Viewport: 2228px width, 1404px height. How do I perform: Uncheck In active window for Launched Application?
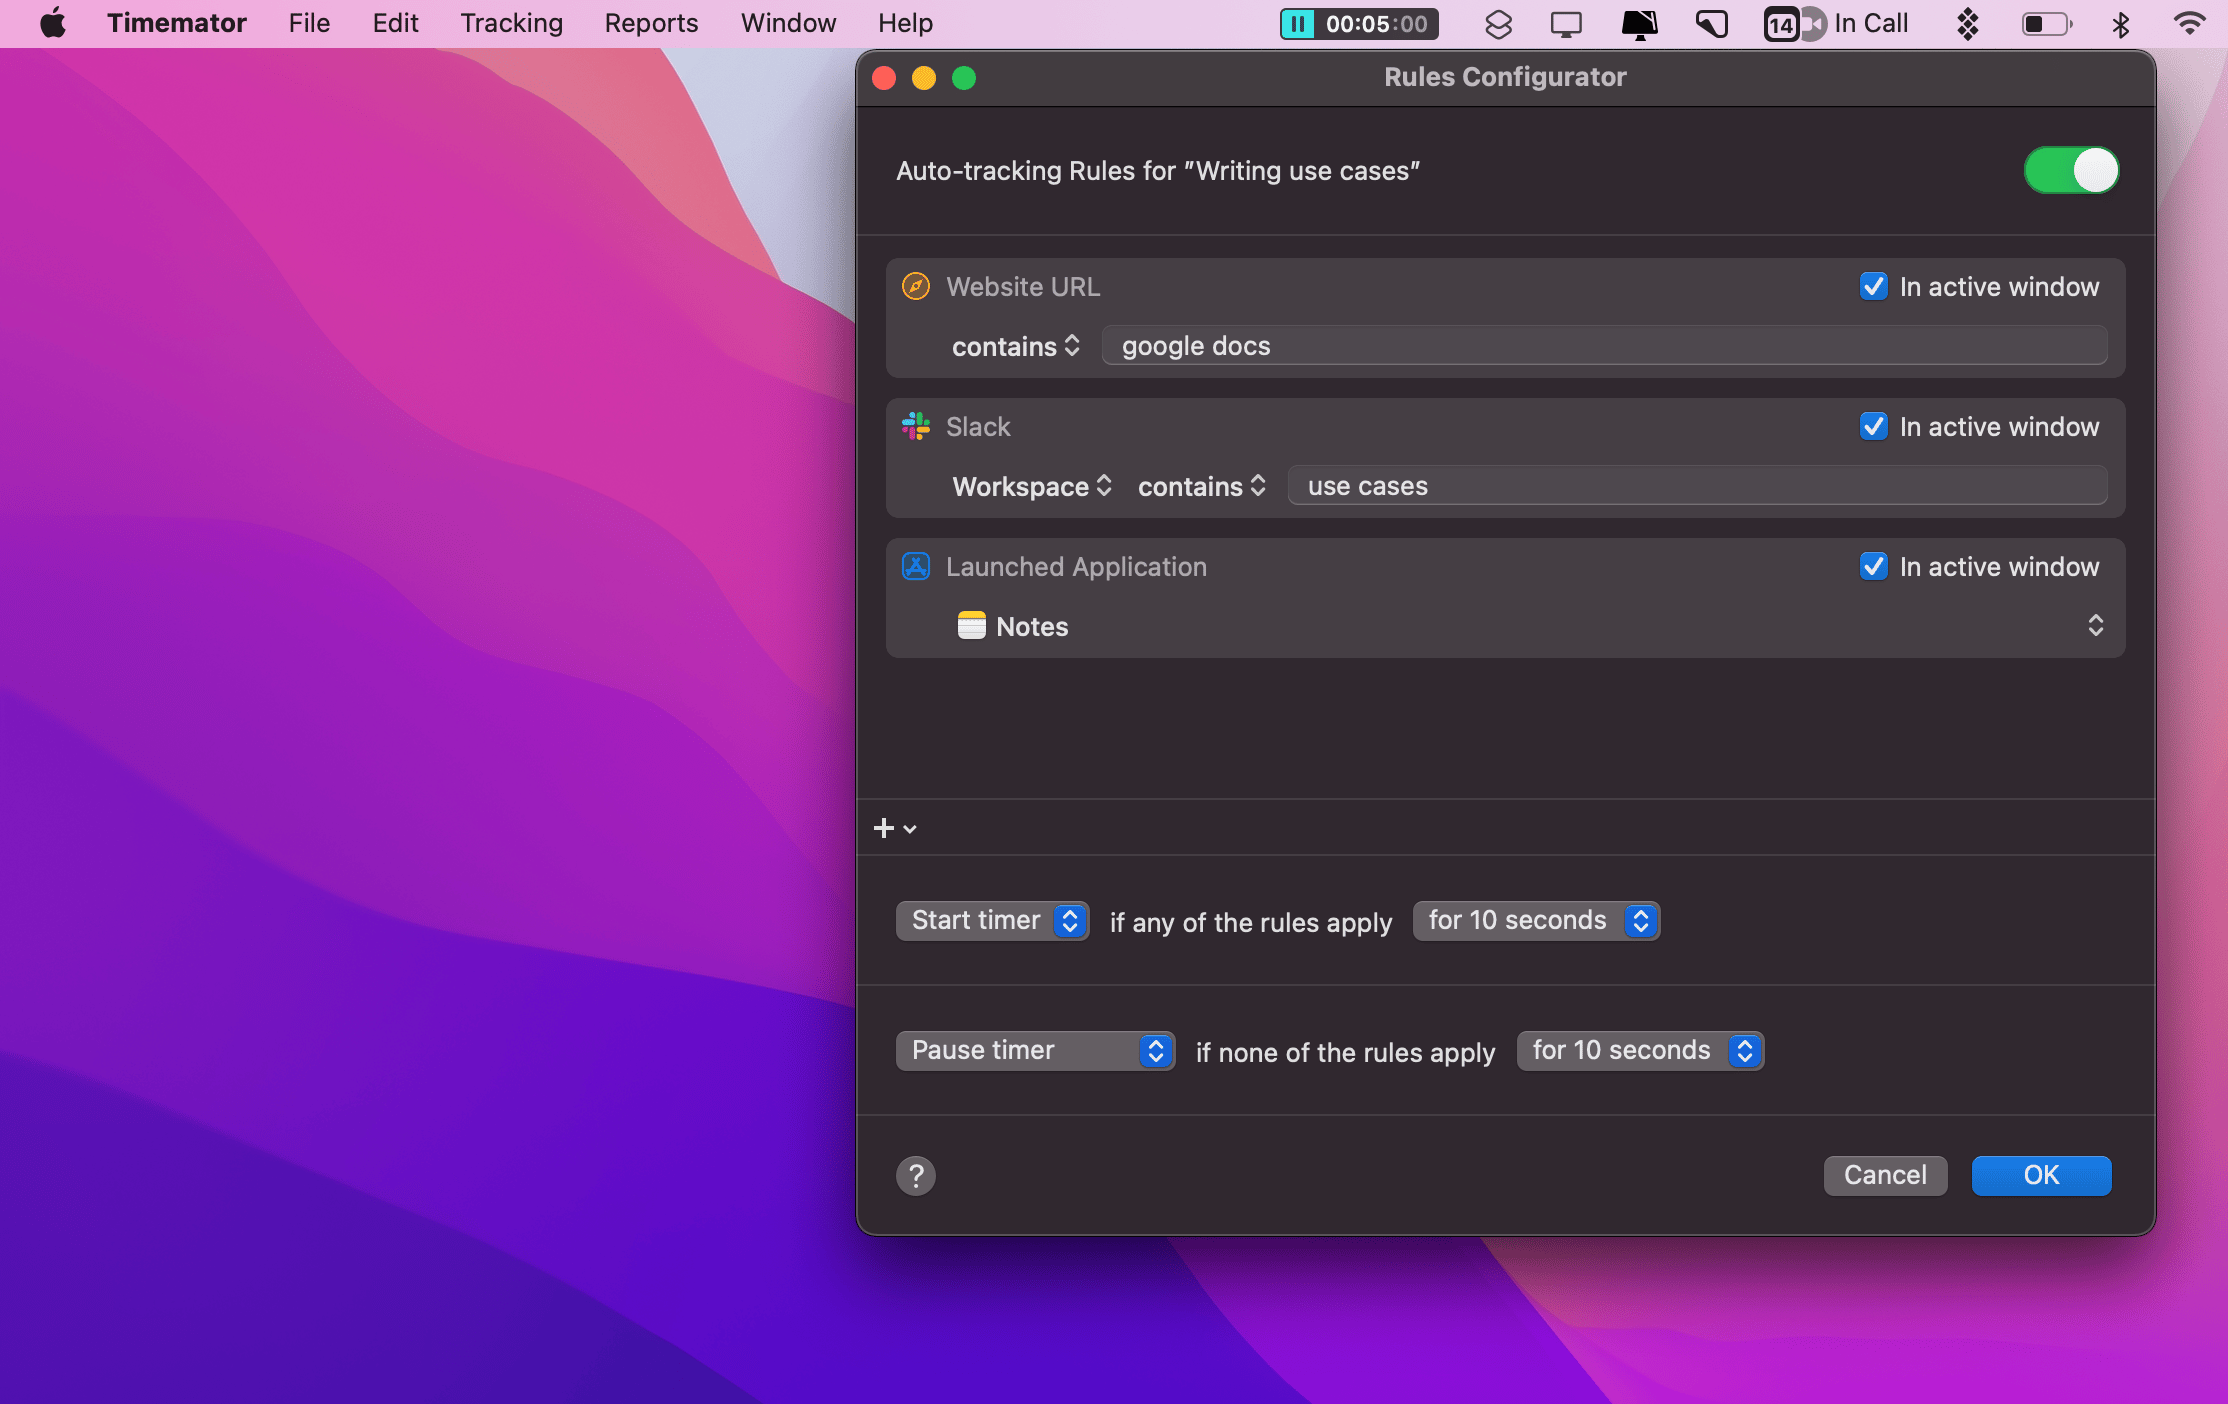1873,566
